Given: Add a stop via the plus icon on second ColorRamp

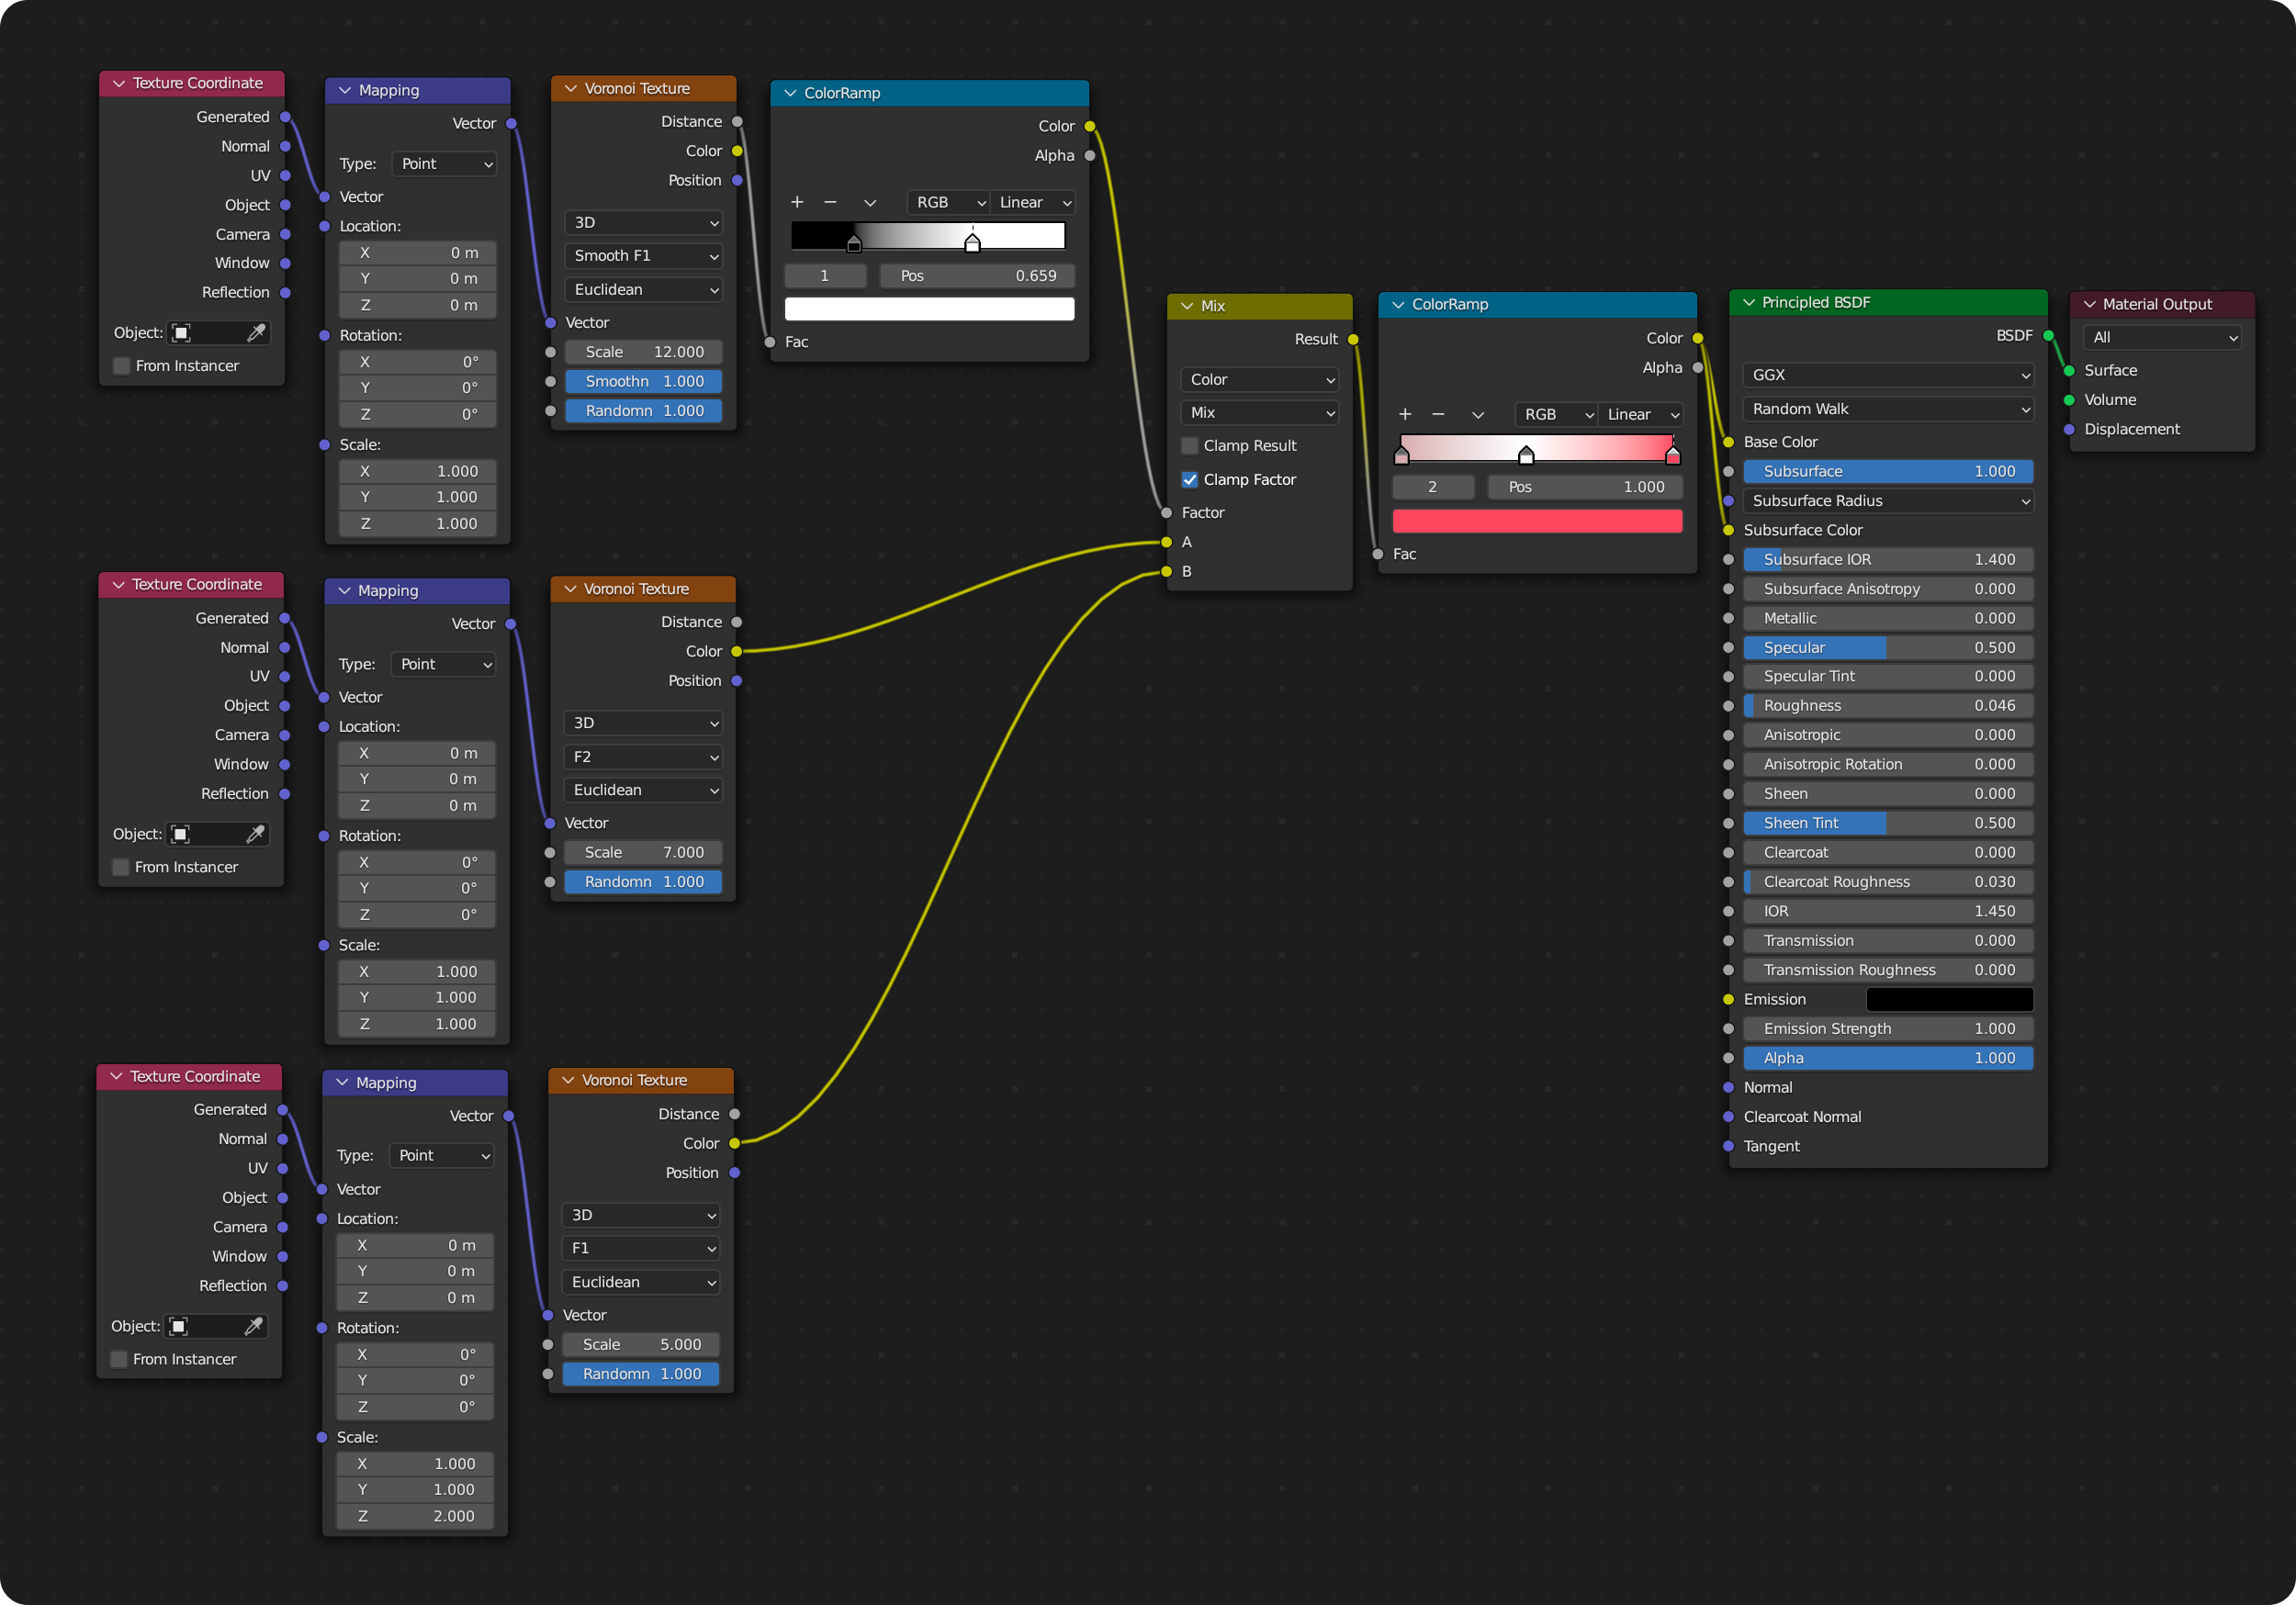Looking at the screenshot, I should tap(1405, 414).
